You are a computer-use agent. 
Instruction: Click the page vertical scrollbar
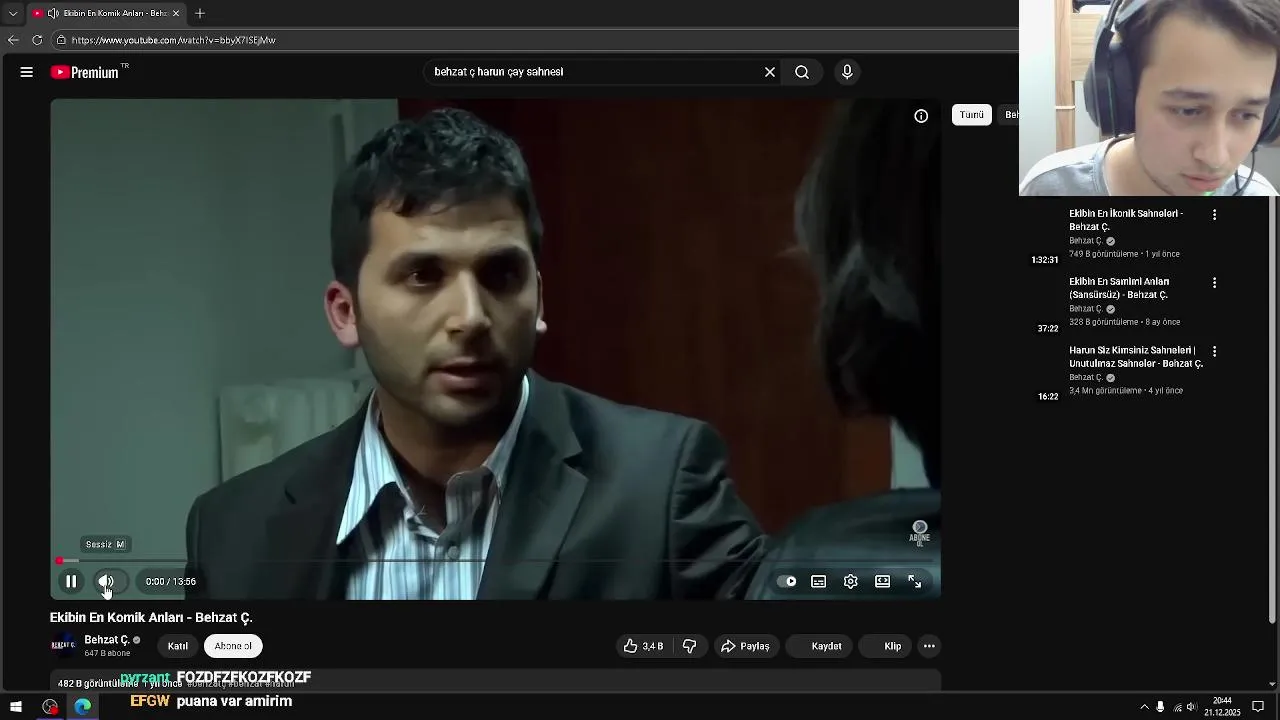(1272, 410)
